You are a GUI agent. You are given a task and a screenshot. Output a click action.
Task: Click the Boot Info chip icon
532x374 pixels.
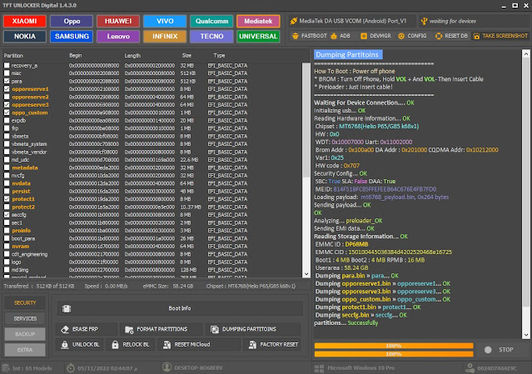point(66,308)
